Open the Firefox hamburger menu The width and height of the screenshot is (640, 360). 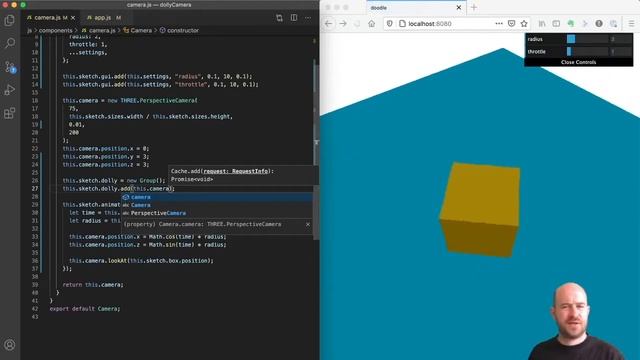tap(631, 24)
